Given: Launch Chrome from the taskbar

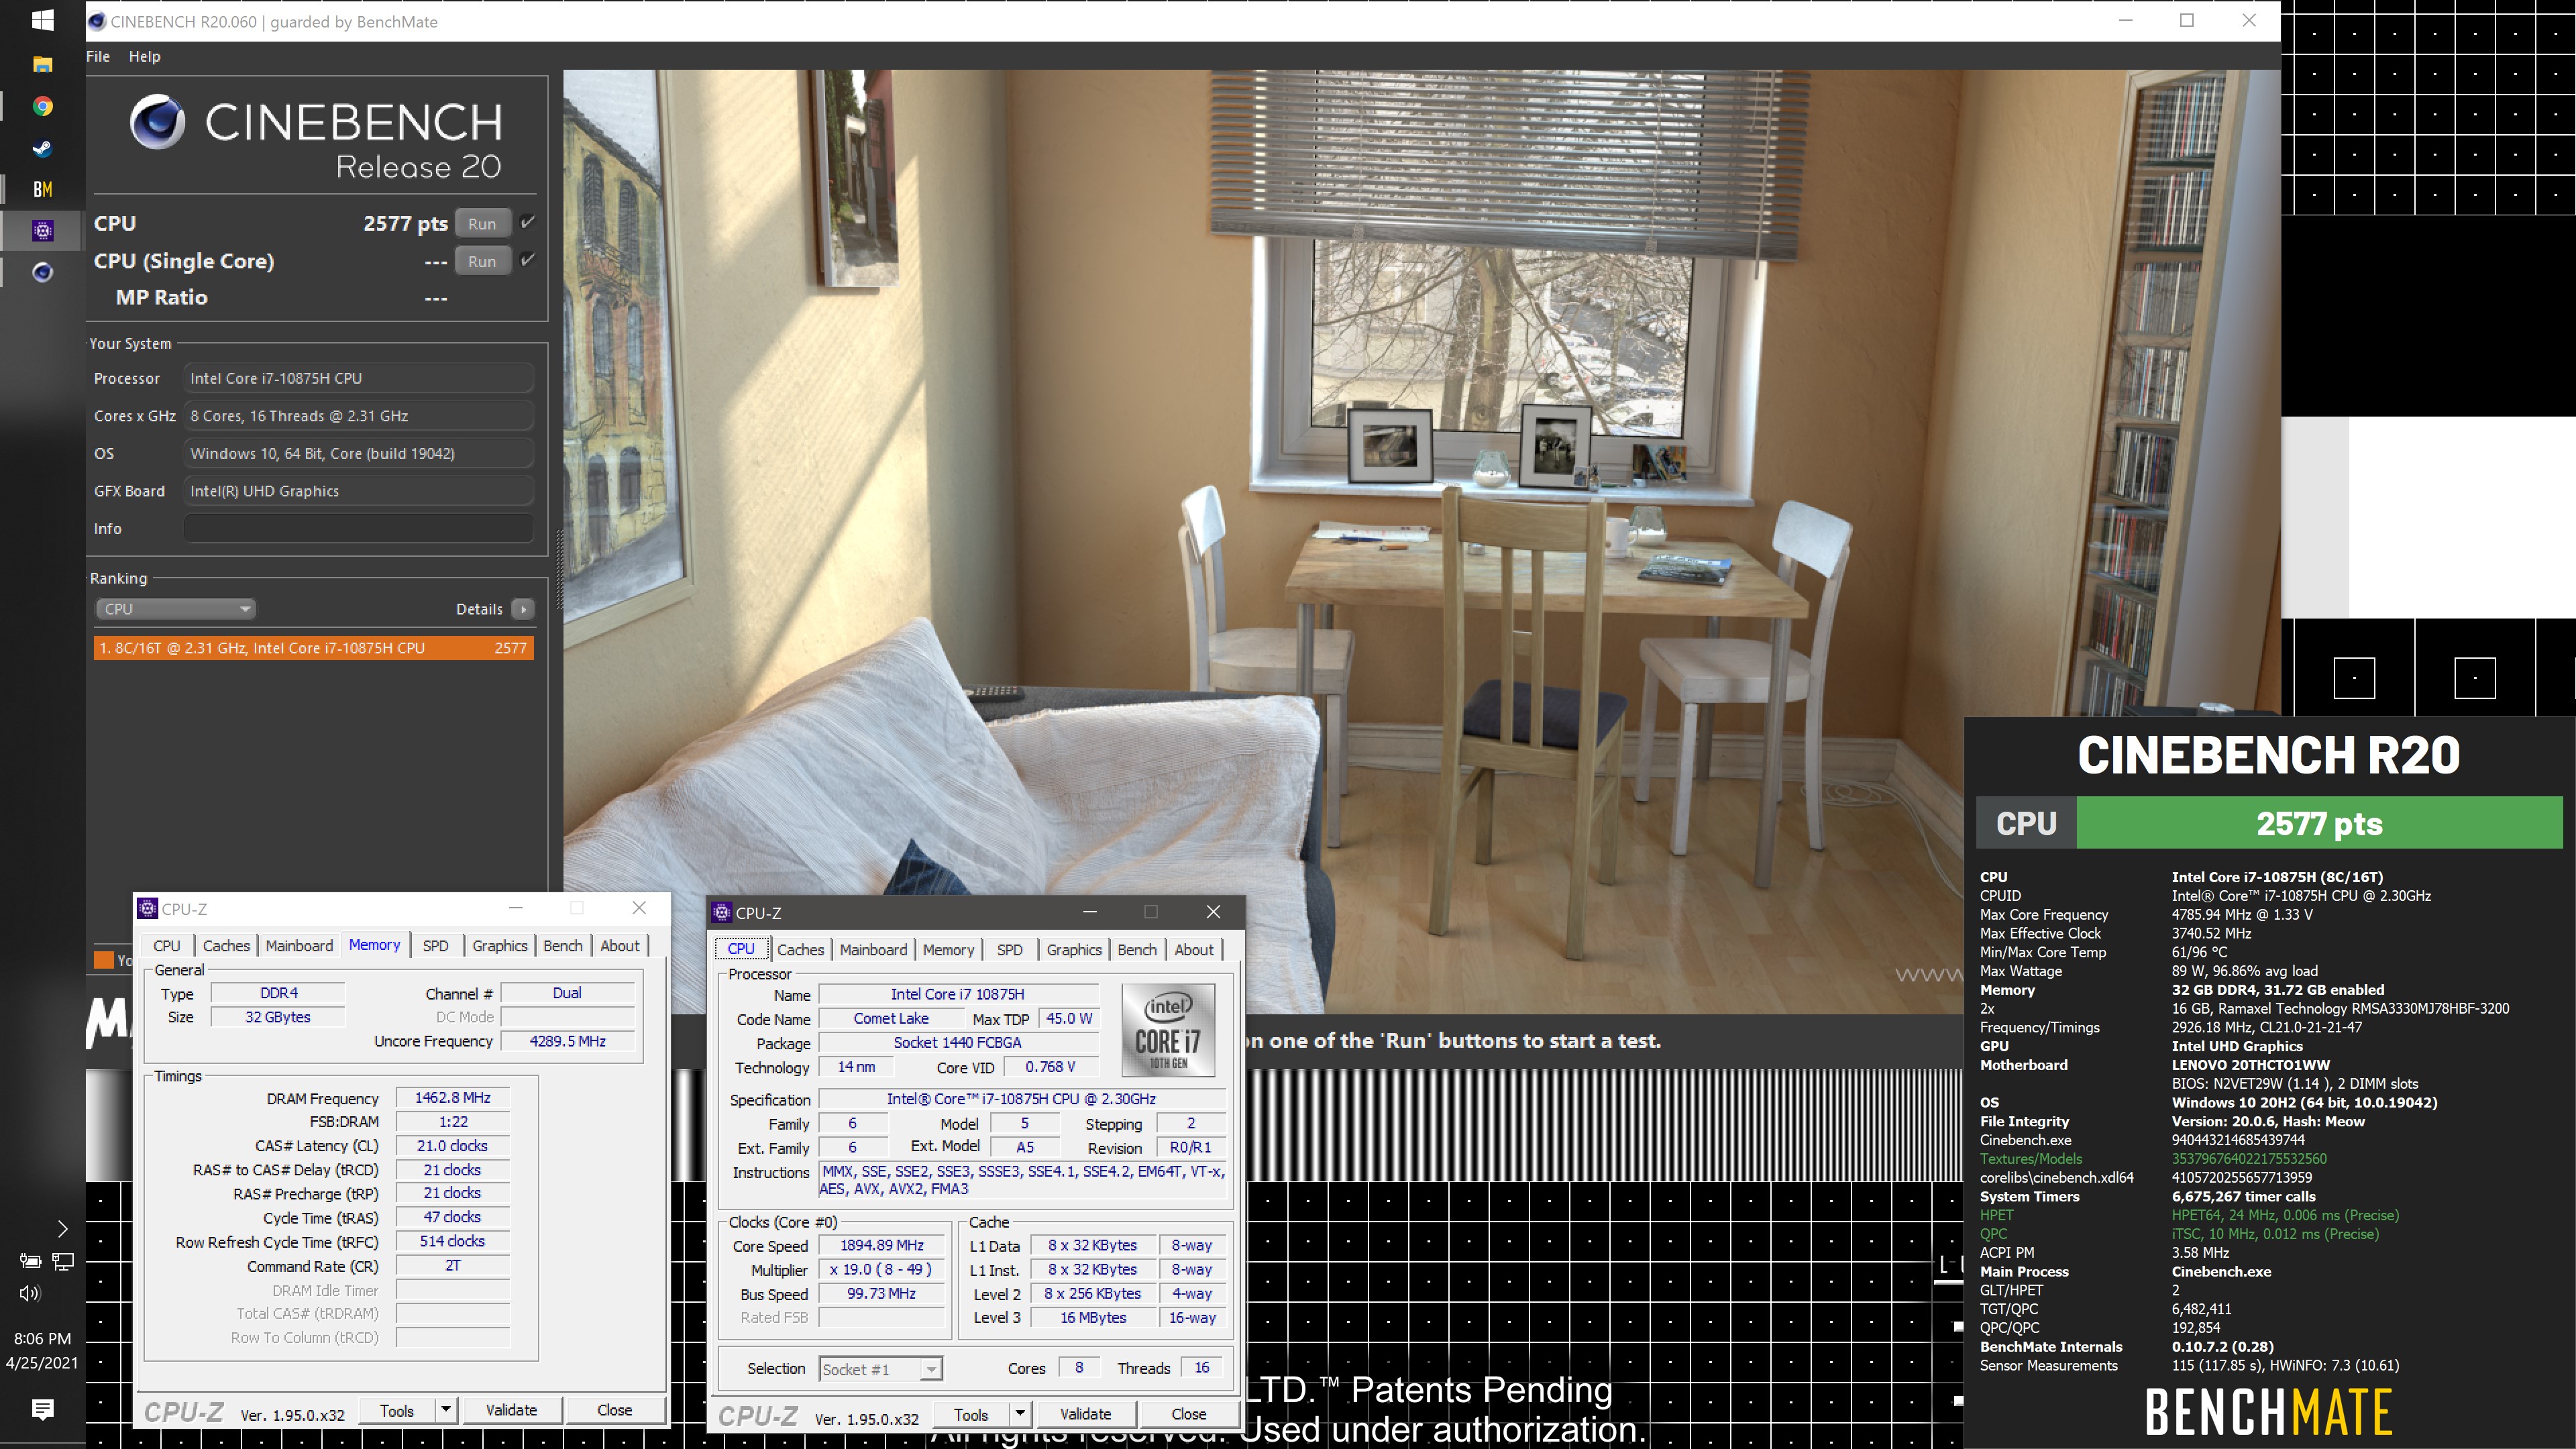Looking at the screenshot, I should pyautogui.click(x=42, y=106).
